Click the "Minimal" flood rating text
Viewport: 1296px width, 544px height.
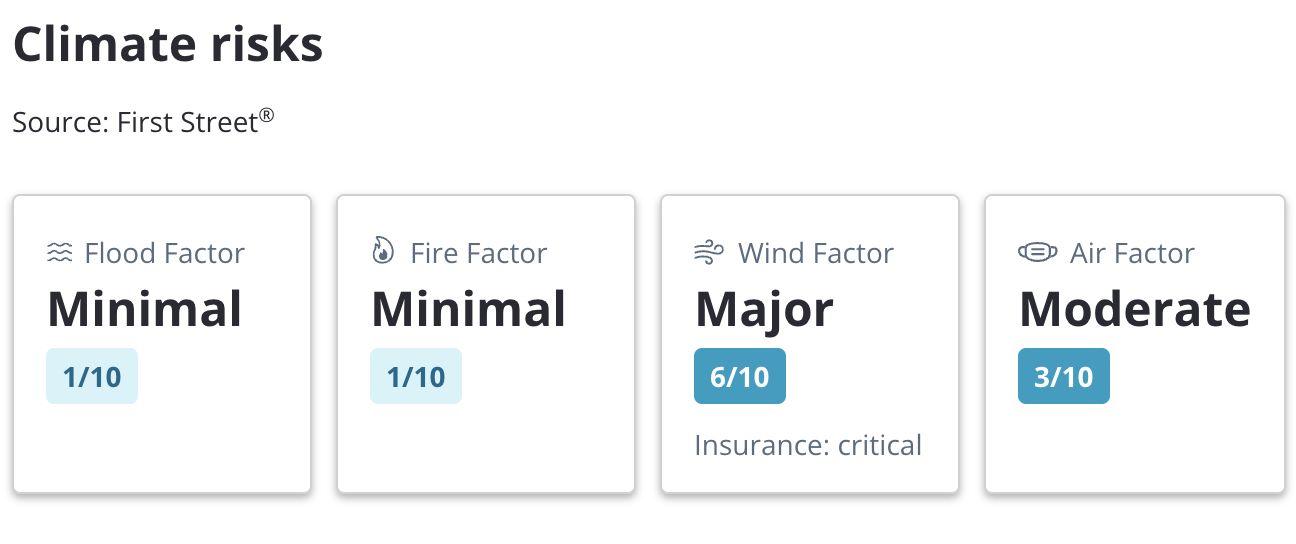(x=145, y=309)
